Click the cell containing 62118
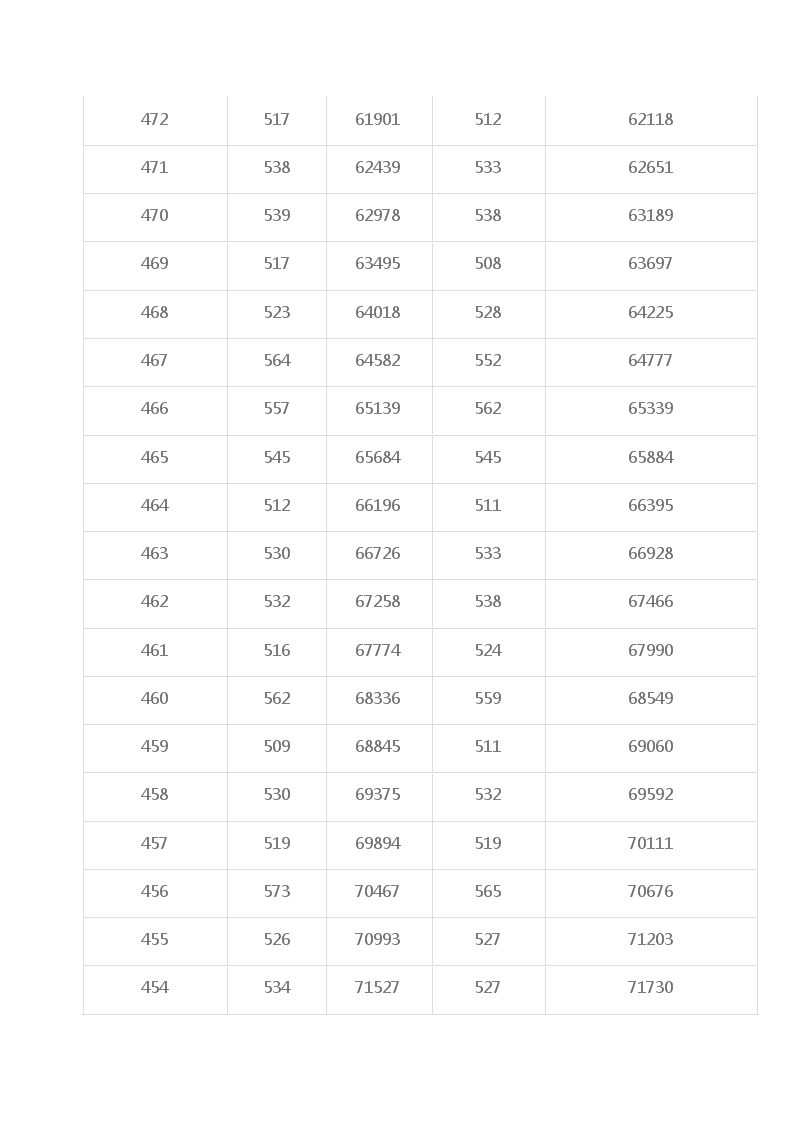The image size is (794, 1123). click(x=651, y=120)
